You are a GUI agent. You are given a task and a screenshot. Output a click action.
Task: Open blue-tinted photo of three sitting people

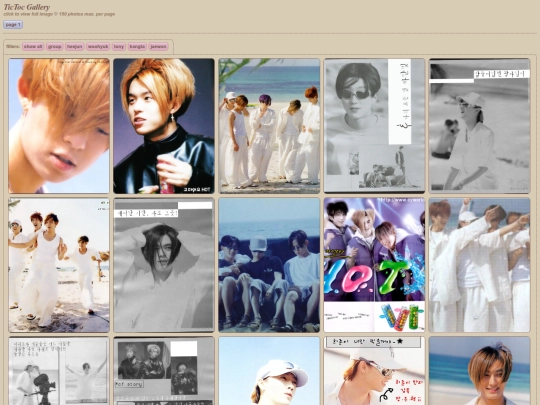(x=269, y=265)
